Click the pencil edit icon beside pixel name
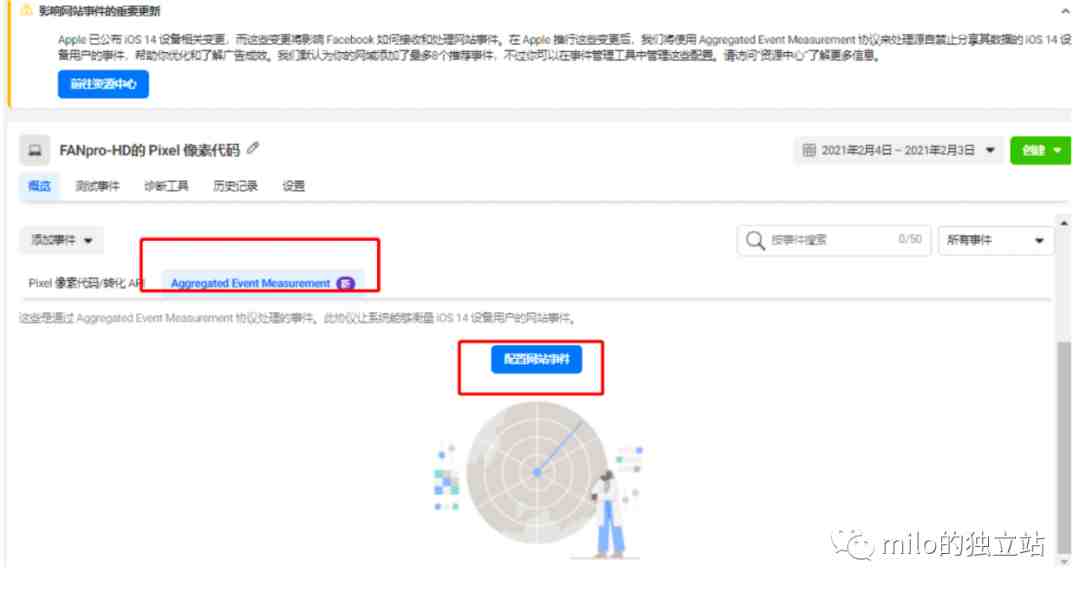The image size is (1080, 592). pos(253,148)
